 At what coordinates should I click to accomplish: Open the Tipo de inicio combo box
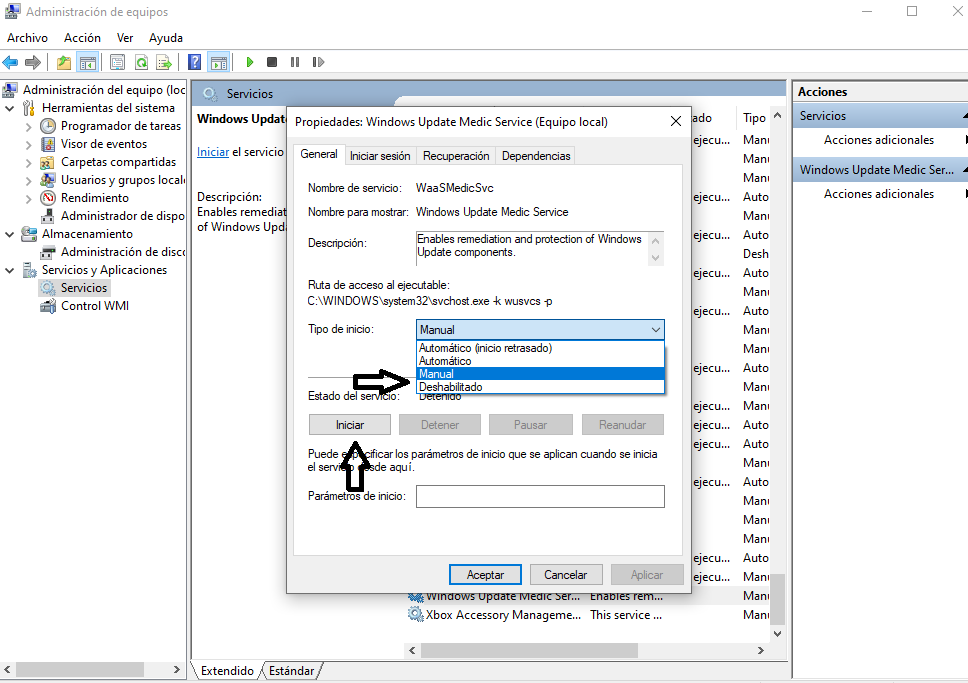click(x=540, y=330)
